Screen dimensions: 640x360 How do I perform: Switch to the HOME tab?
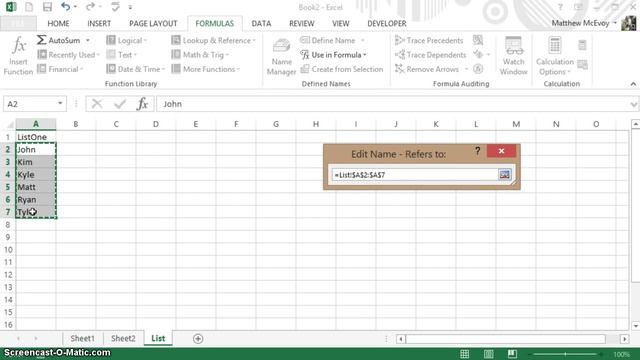pos(58,24)
